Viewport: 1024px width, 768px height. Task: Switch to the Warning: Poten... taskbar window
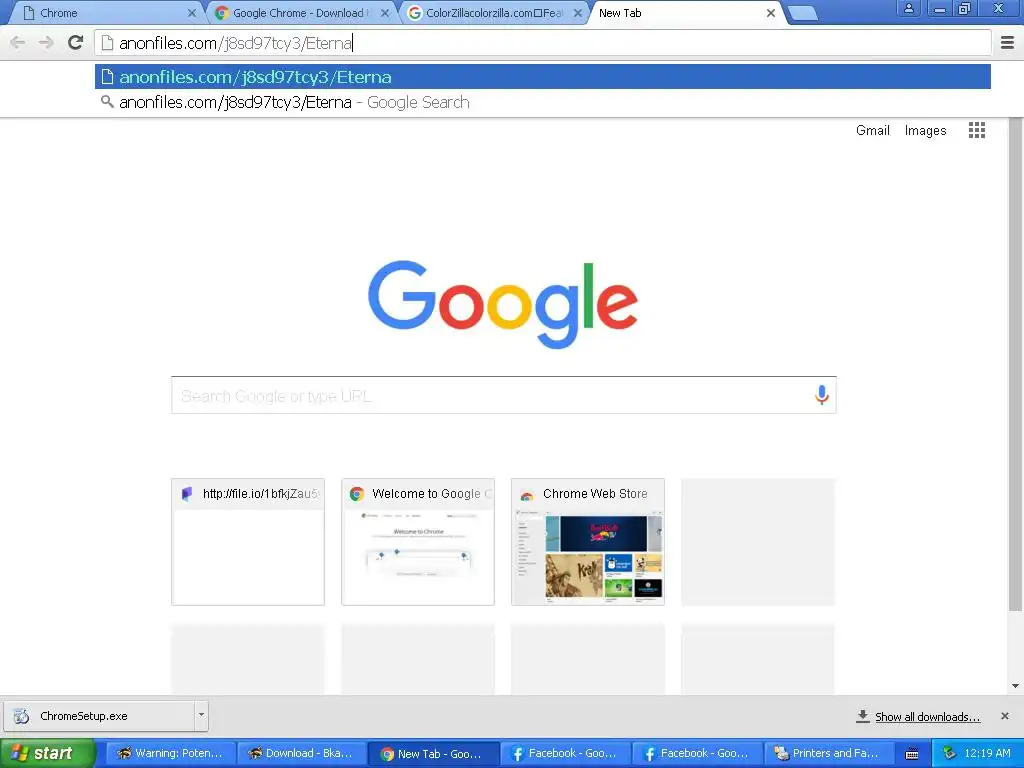170,754
